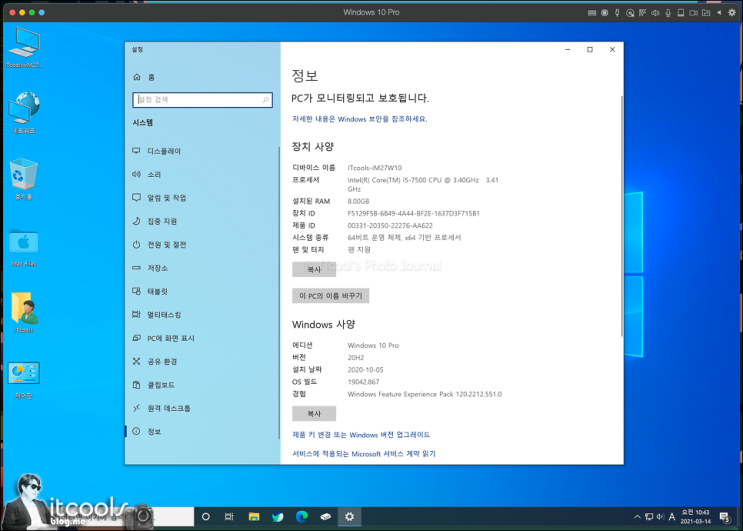Select the 제어판 (Control Panel) desktop icon
The image size is (743, 531).
coord(23,380)
